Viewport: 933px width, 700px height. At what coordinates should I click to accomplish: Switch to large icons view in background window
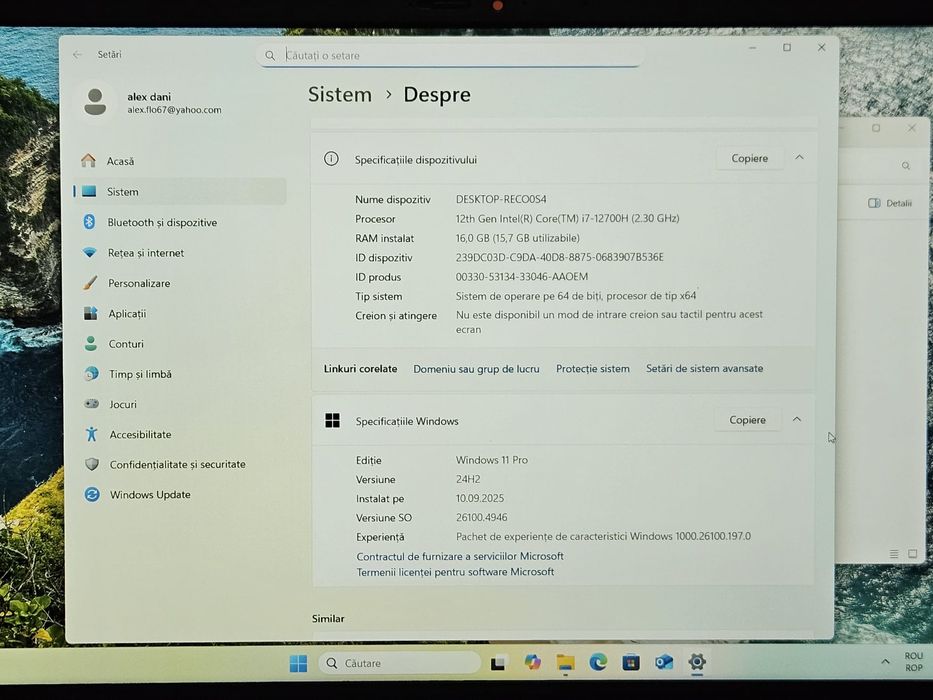(x=913, y=554)
